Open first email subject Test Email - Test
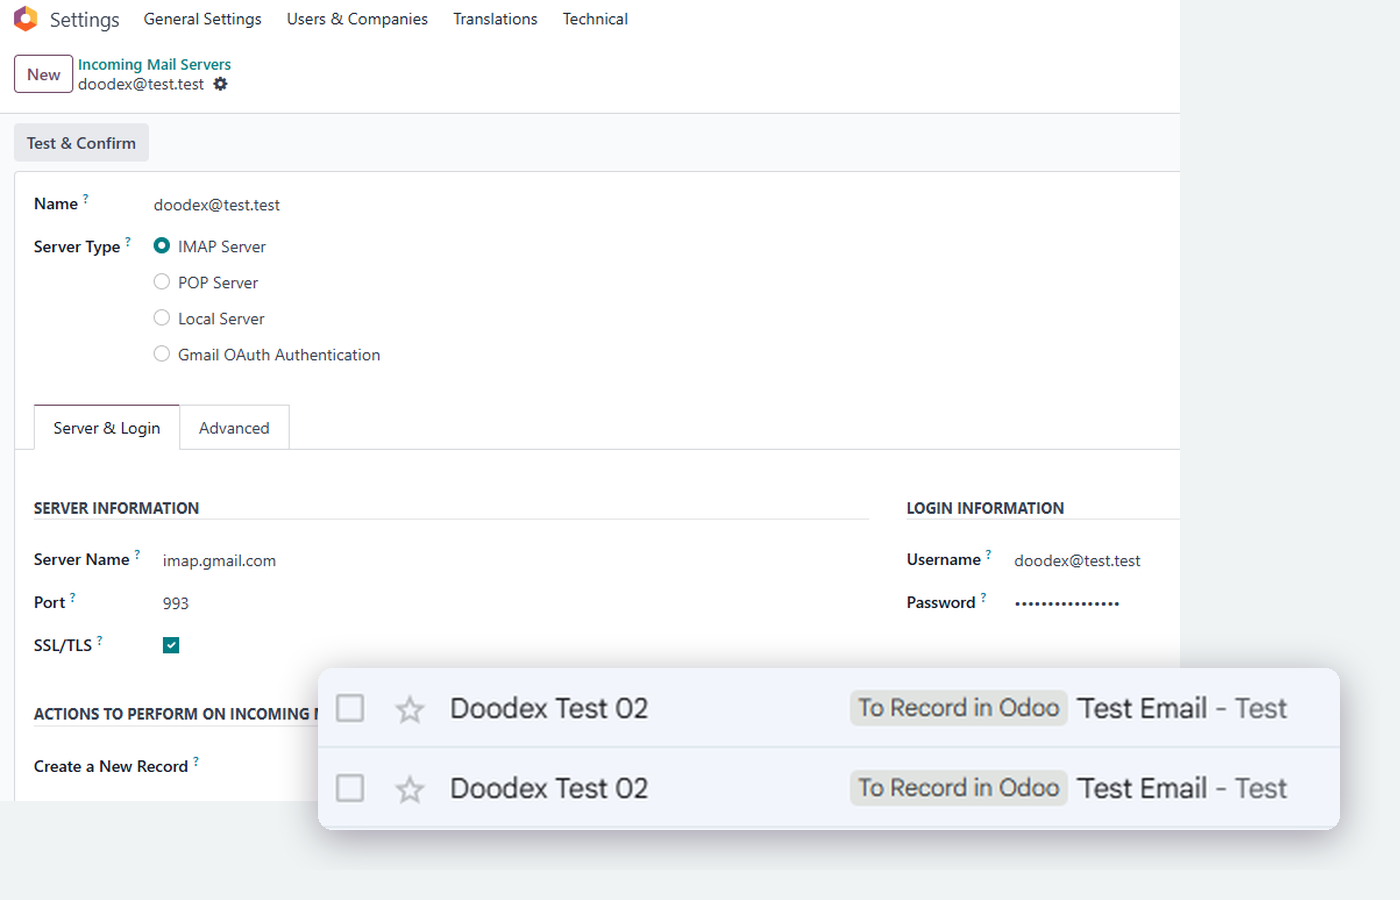 click(1182, 708)
